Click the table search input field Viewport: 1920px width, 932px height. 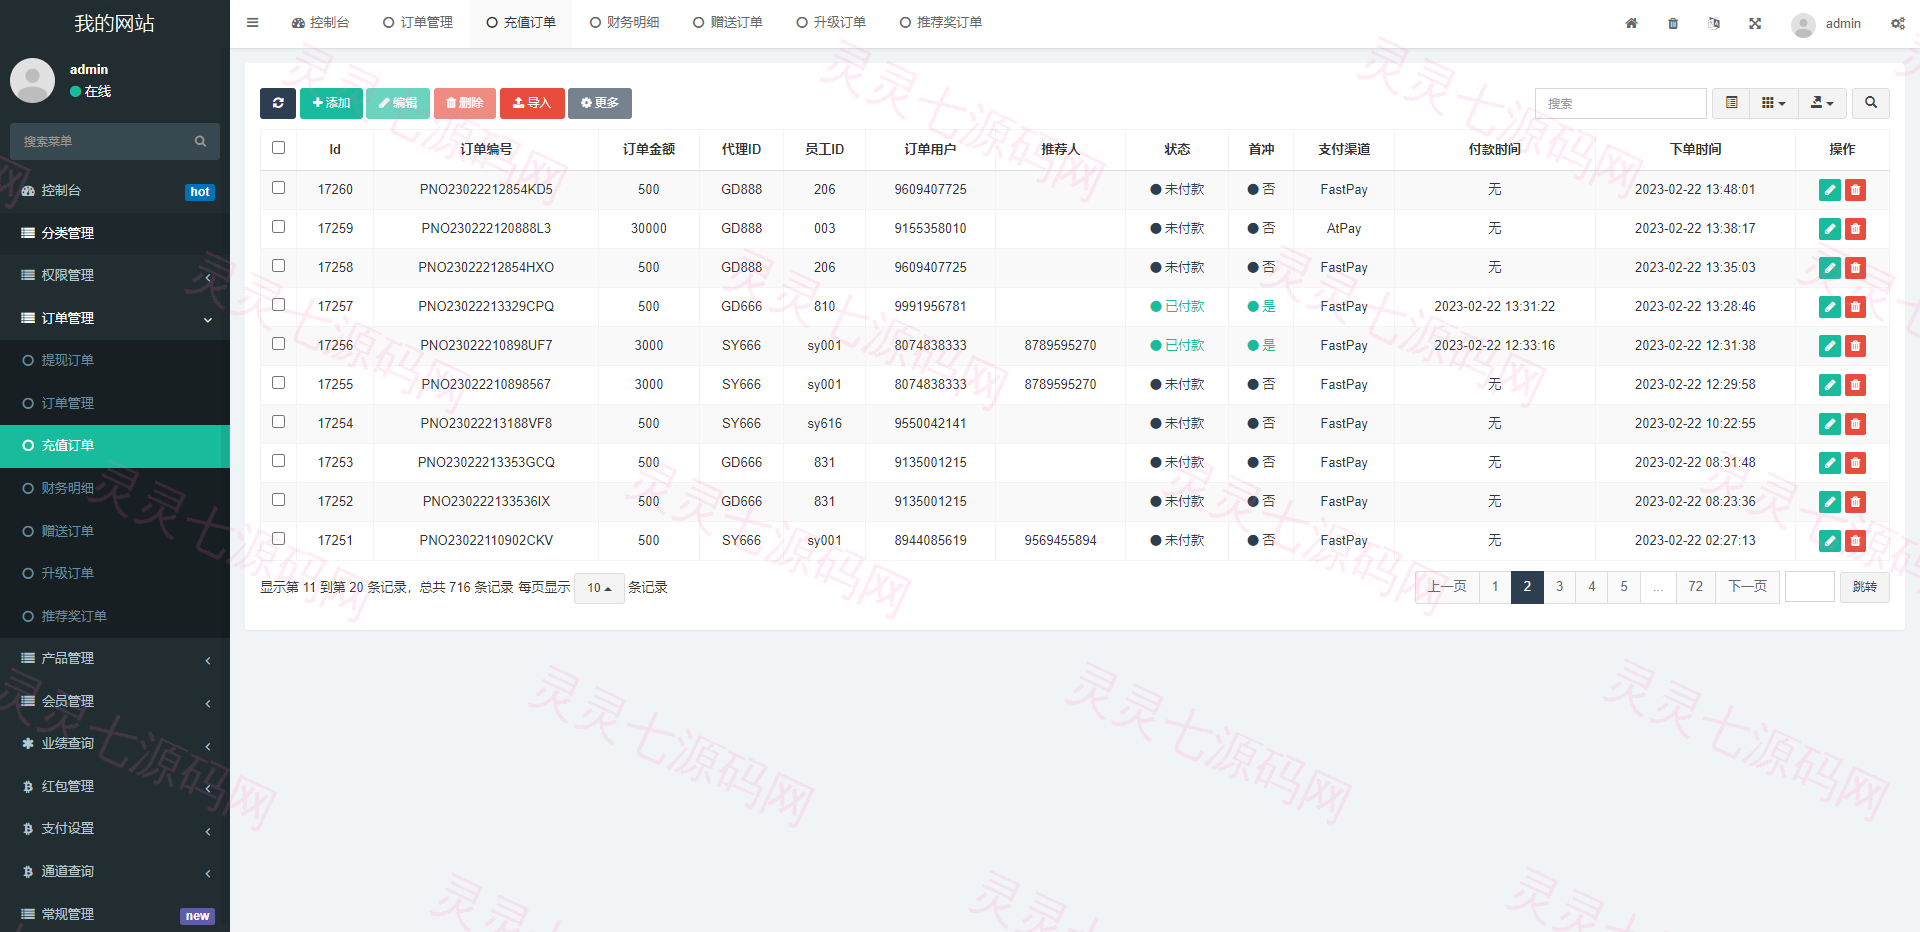click(x=1620, y=103)
